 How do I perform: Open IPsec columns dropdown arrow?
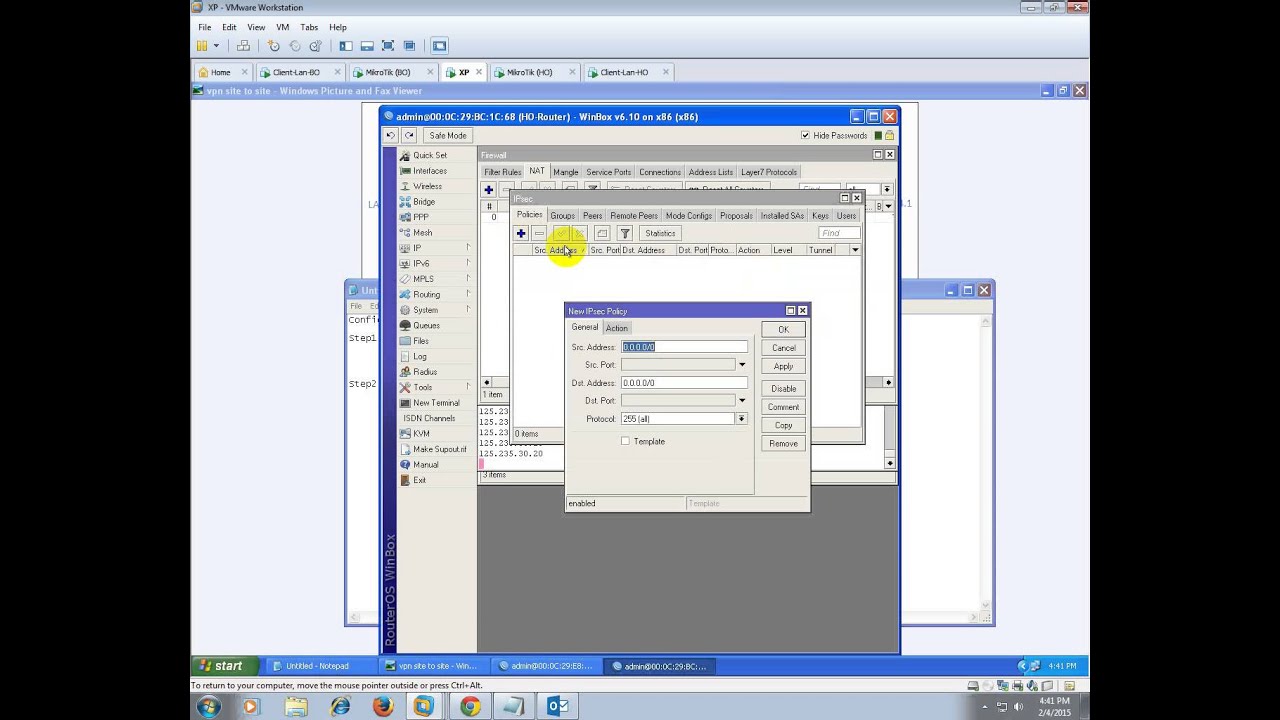click(854, 250)
